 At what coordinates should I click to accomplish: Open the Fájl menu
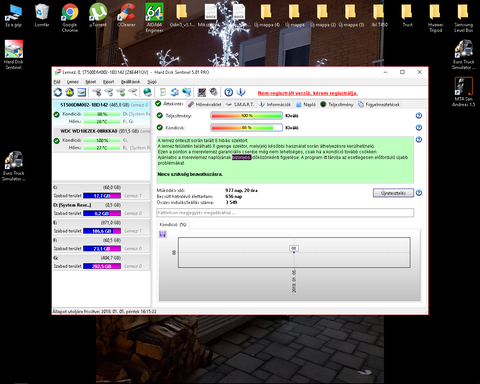coord(57,82)
